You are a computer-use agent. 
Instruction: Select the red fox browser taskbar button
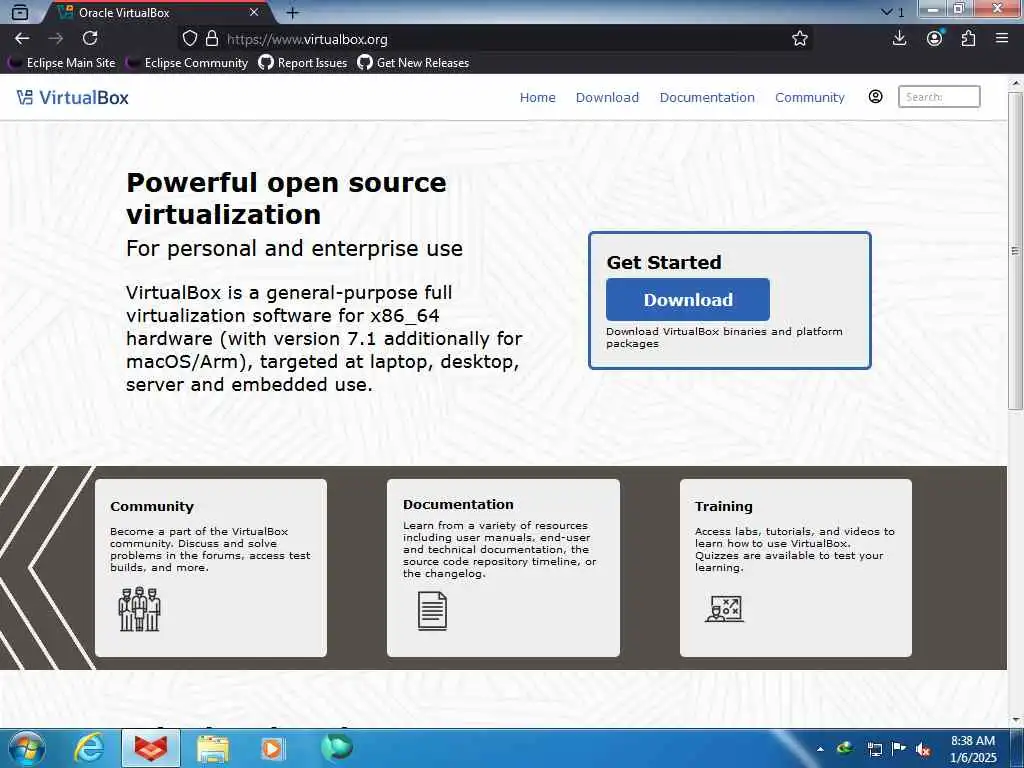[x=151, y=748]
